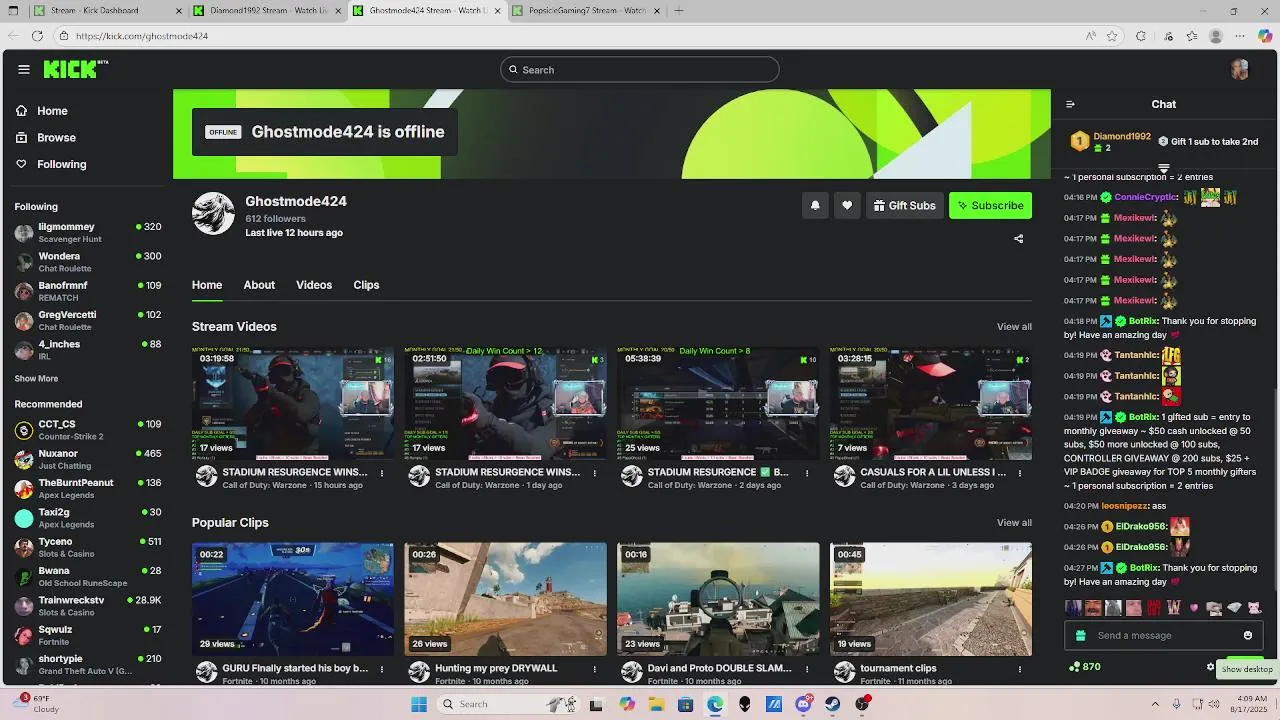Open browser extensions puzzle icon
The width and height of the screenshot is (1280, 720).
pos(1141,36)
